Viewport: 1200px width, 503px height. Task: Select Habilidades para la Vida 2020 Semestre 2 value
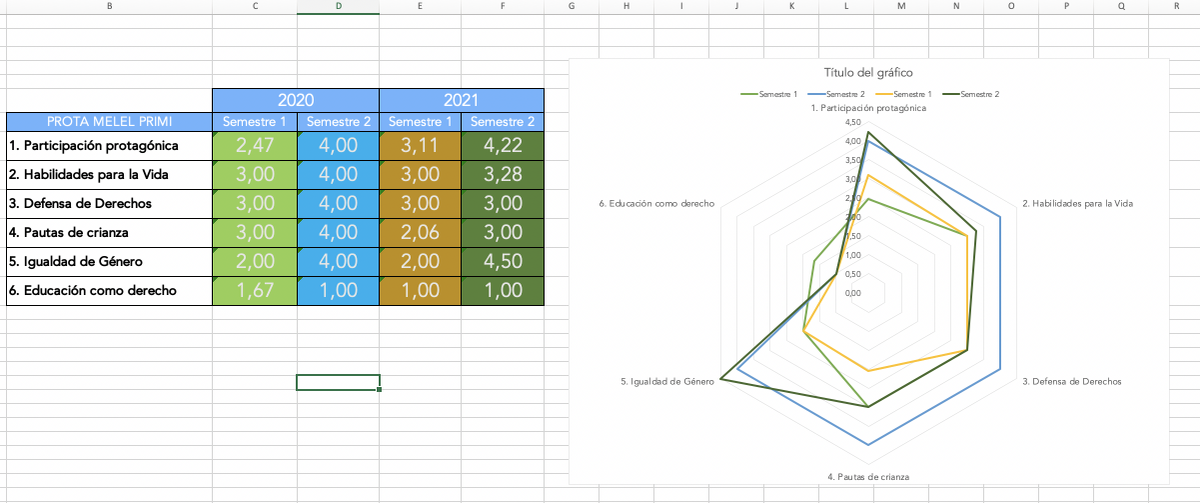(x=338, y=175)
